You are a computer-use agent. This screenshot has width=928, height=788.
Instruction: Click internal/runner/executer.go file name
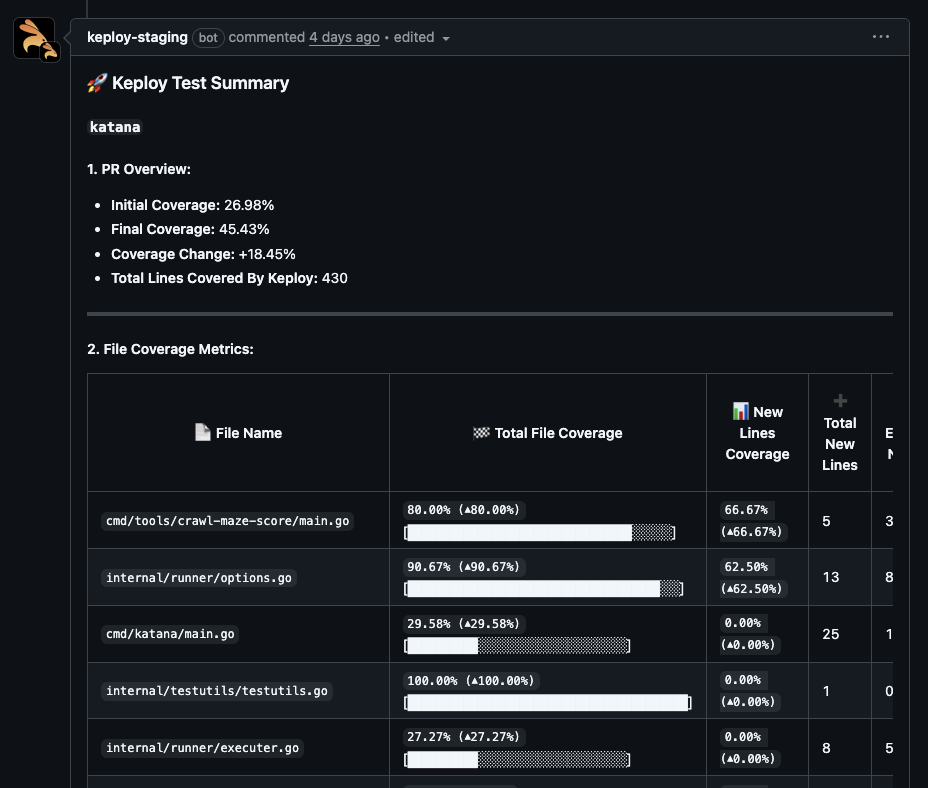pyautogui.click(x=202, y=748)
